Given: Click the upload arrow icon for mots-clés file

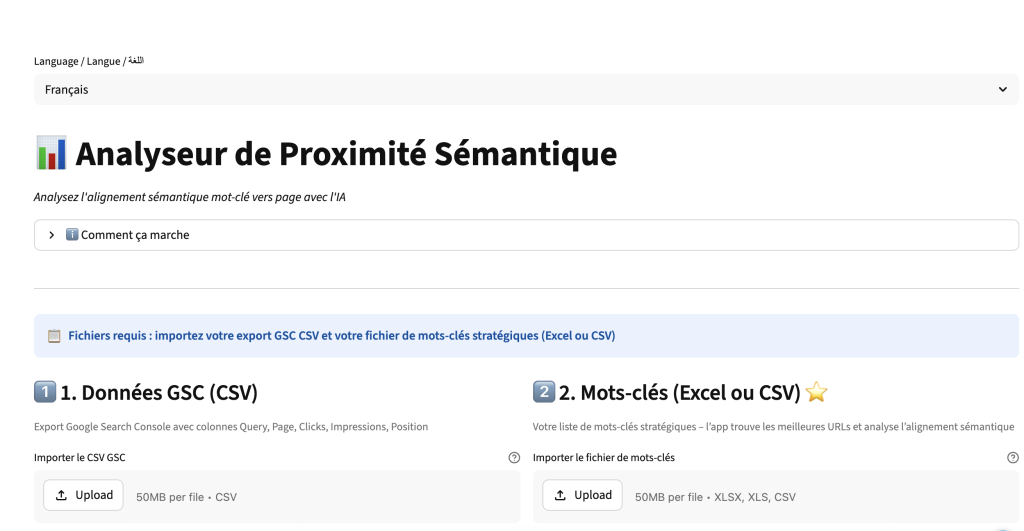Looking at the screenshot, I should click(560, 495).
